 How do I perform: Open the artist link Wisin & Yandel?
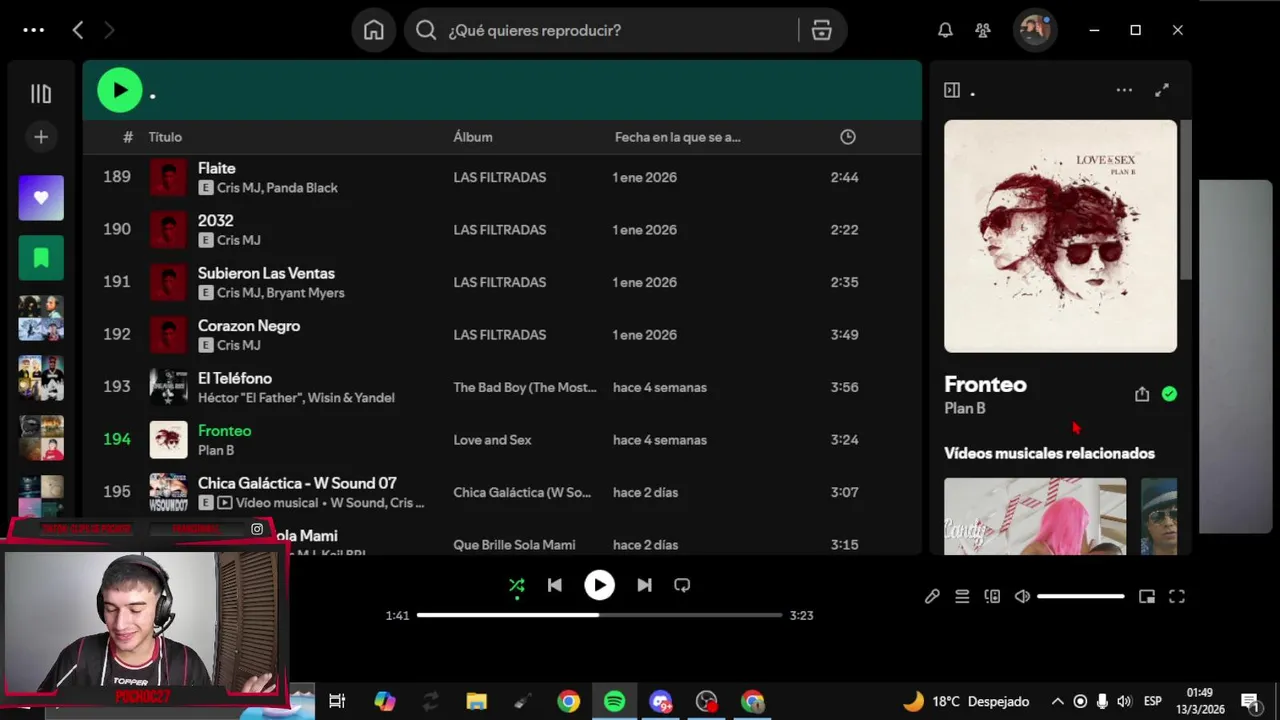coord(347,398)
